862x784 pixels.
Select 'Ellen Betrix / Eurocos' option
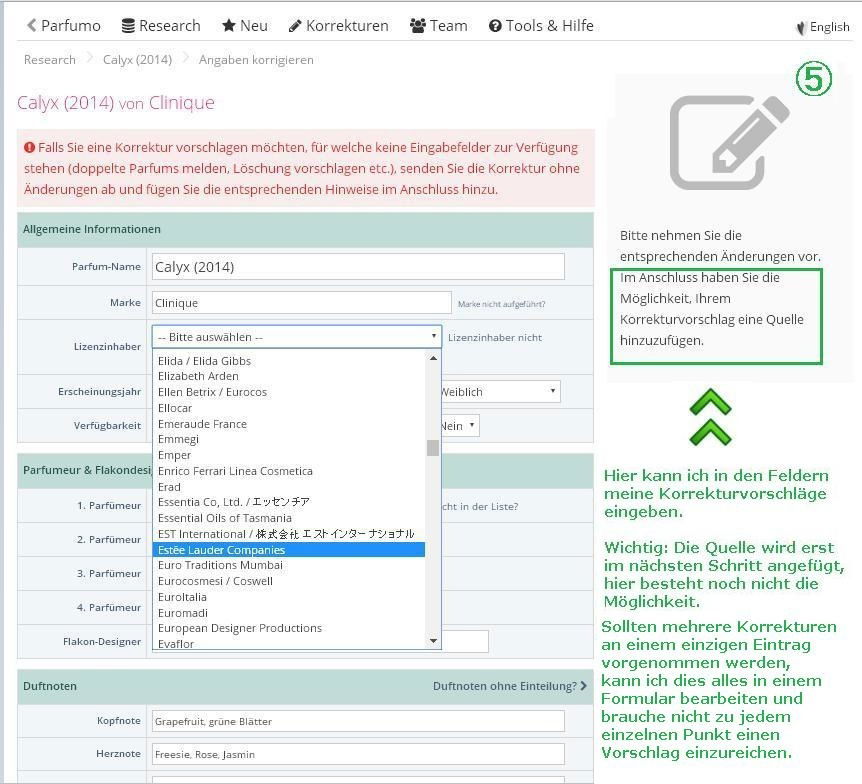[x=289, y=392]
